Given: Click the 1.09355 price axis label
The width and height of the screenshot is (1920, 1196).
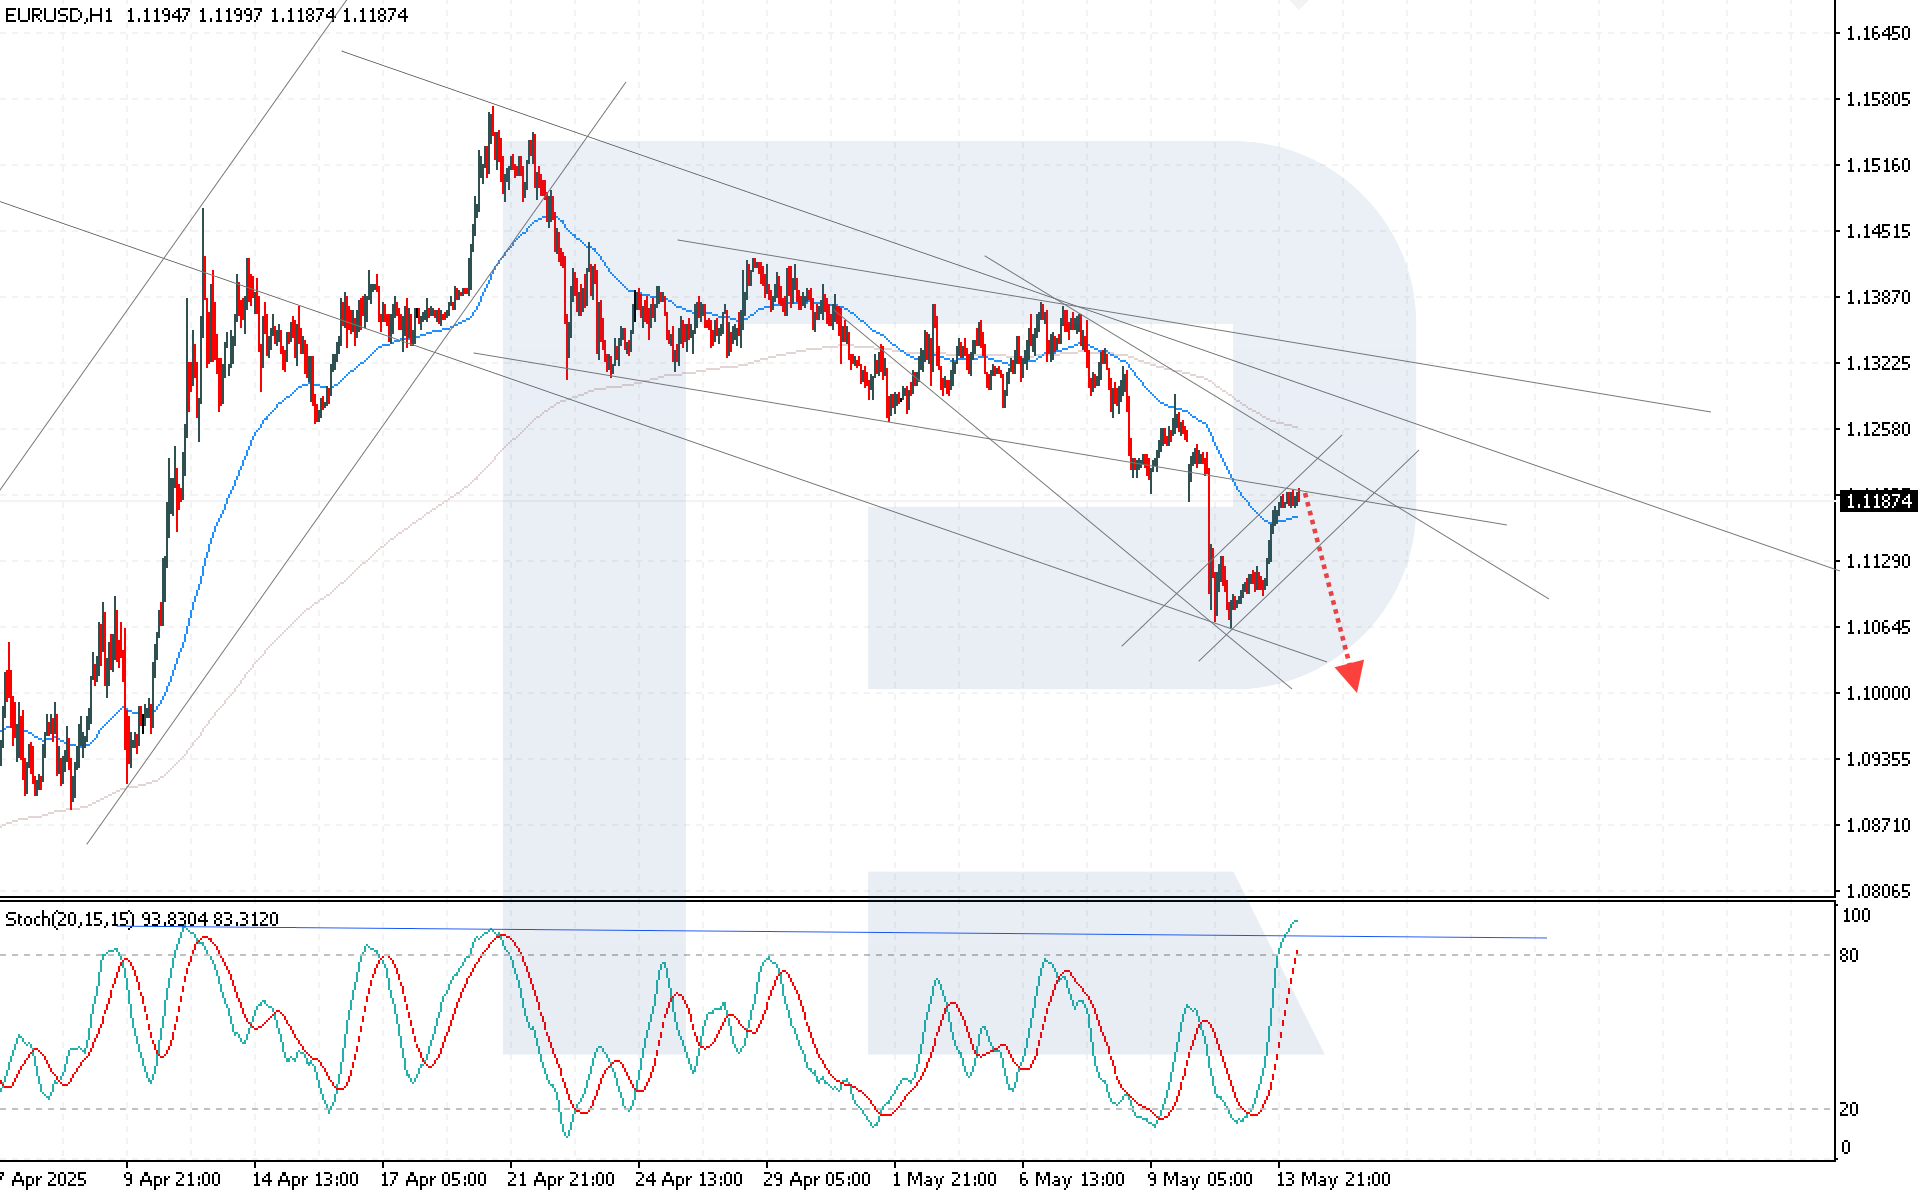Looking at the screenshot, I should [1878, 759].
